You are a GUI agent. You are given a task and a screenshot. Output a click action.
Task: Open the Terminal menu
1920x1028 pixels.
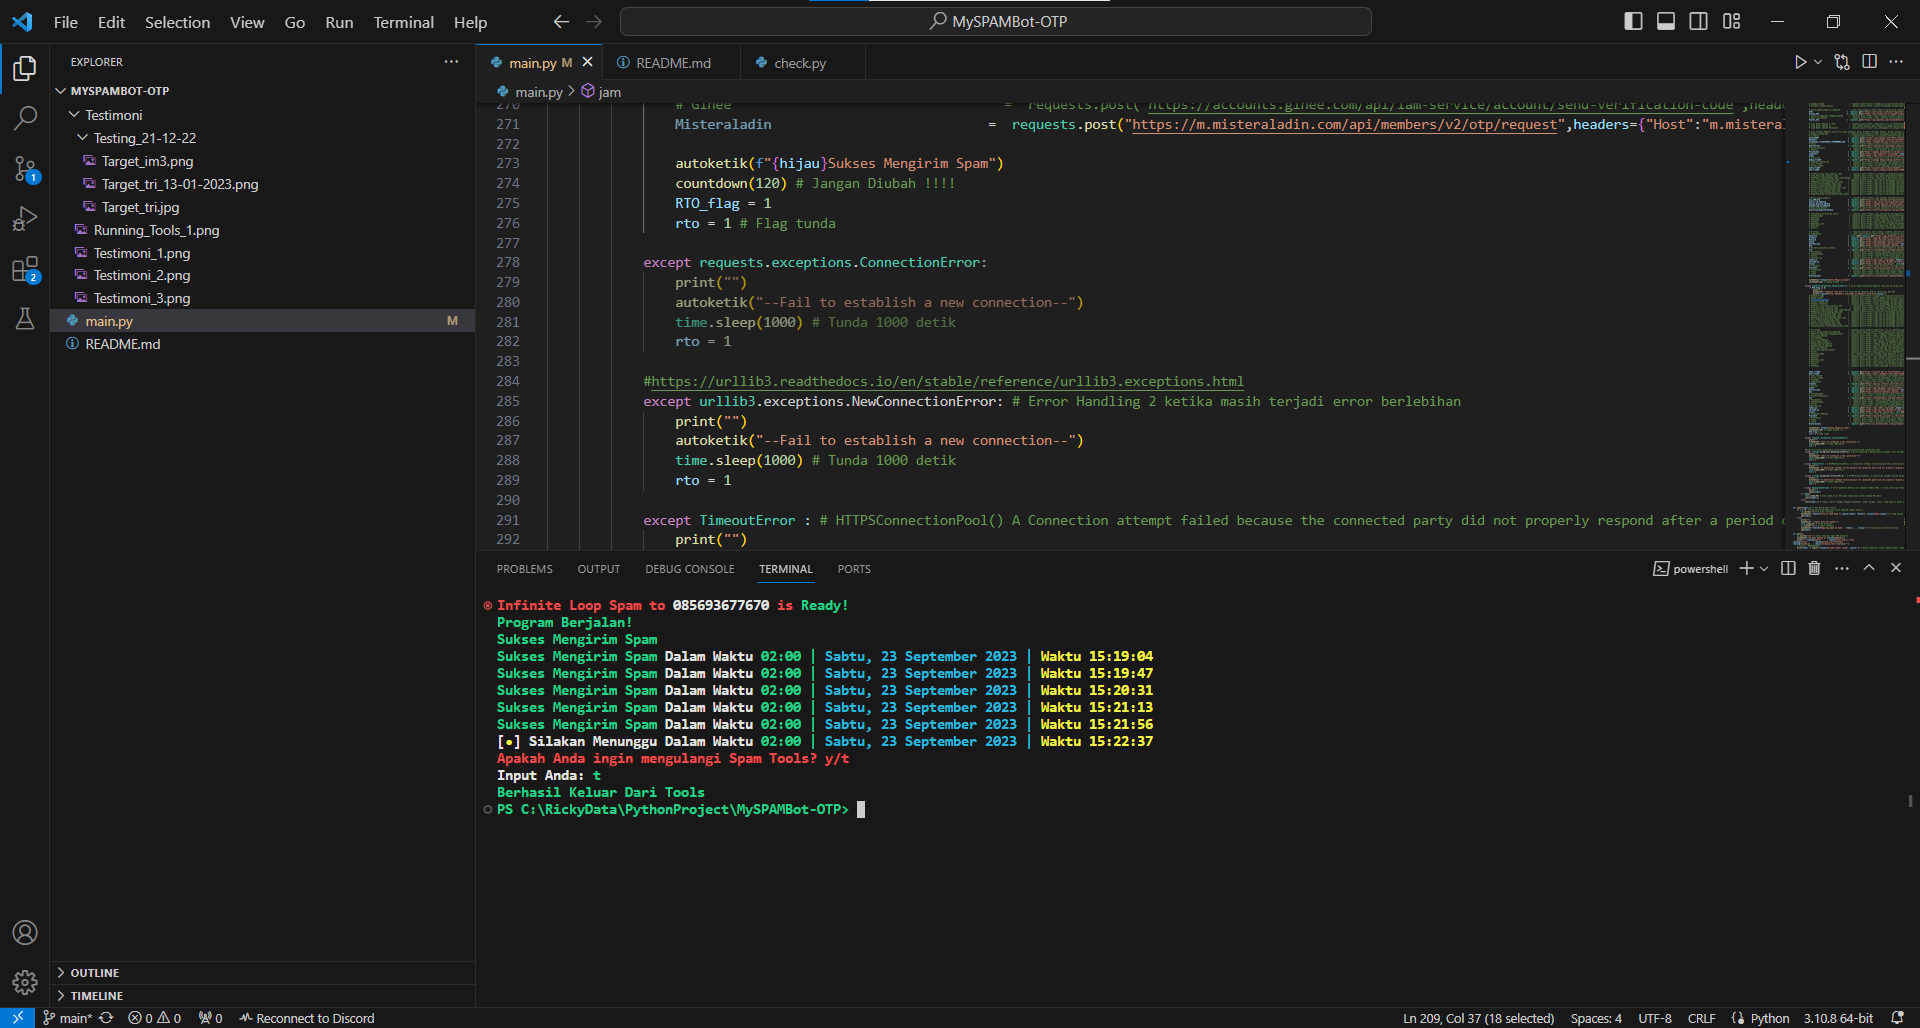pos(403,22)
